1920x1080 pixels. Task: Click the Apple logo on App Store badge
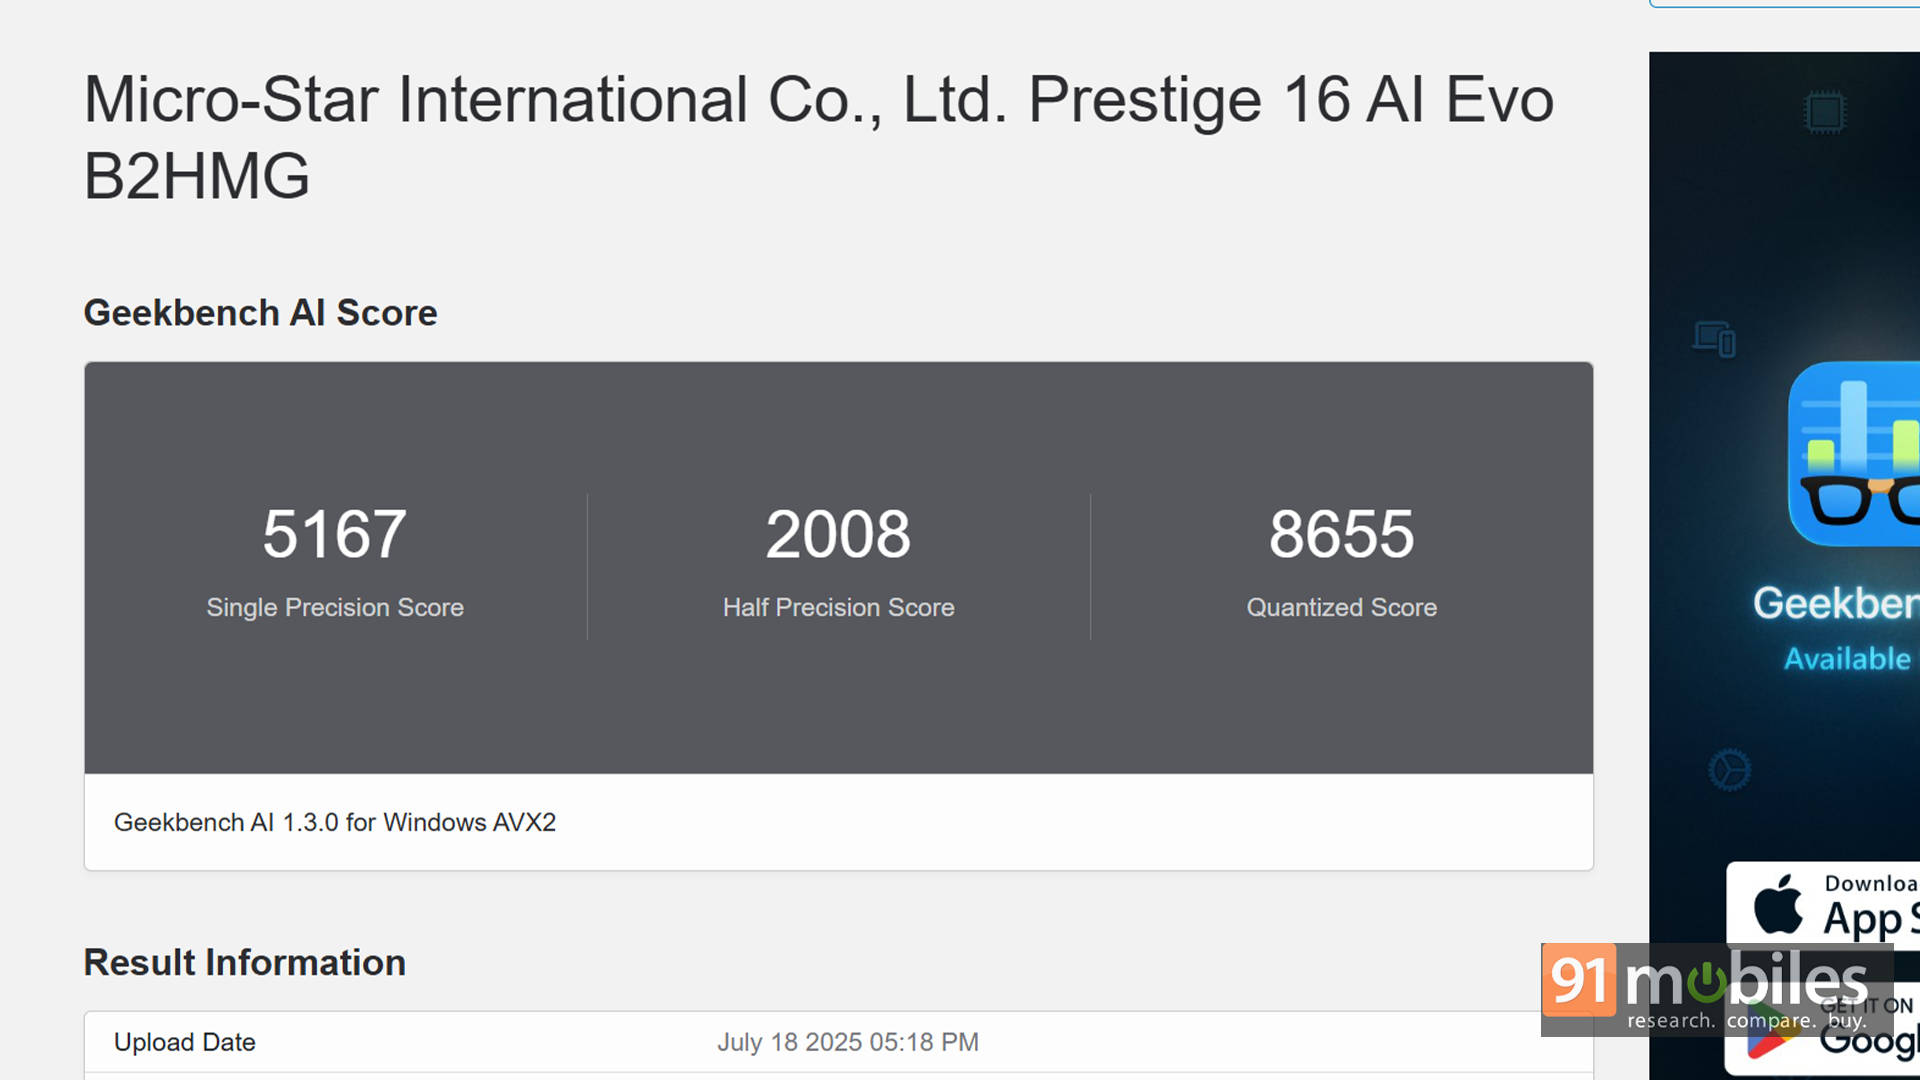tap(1778, 904)
